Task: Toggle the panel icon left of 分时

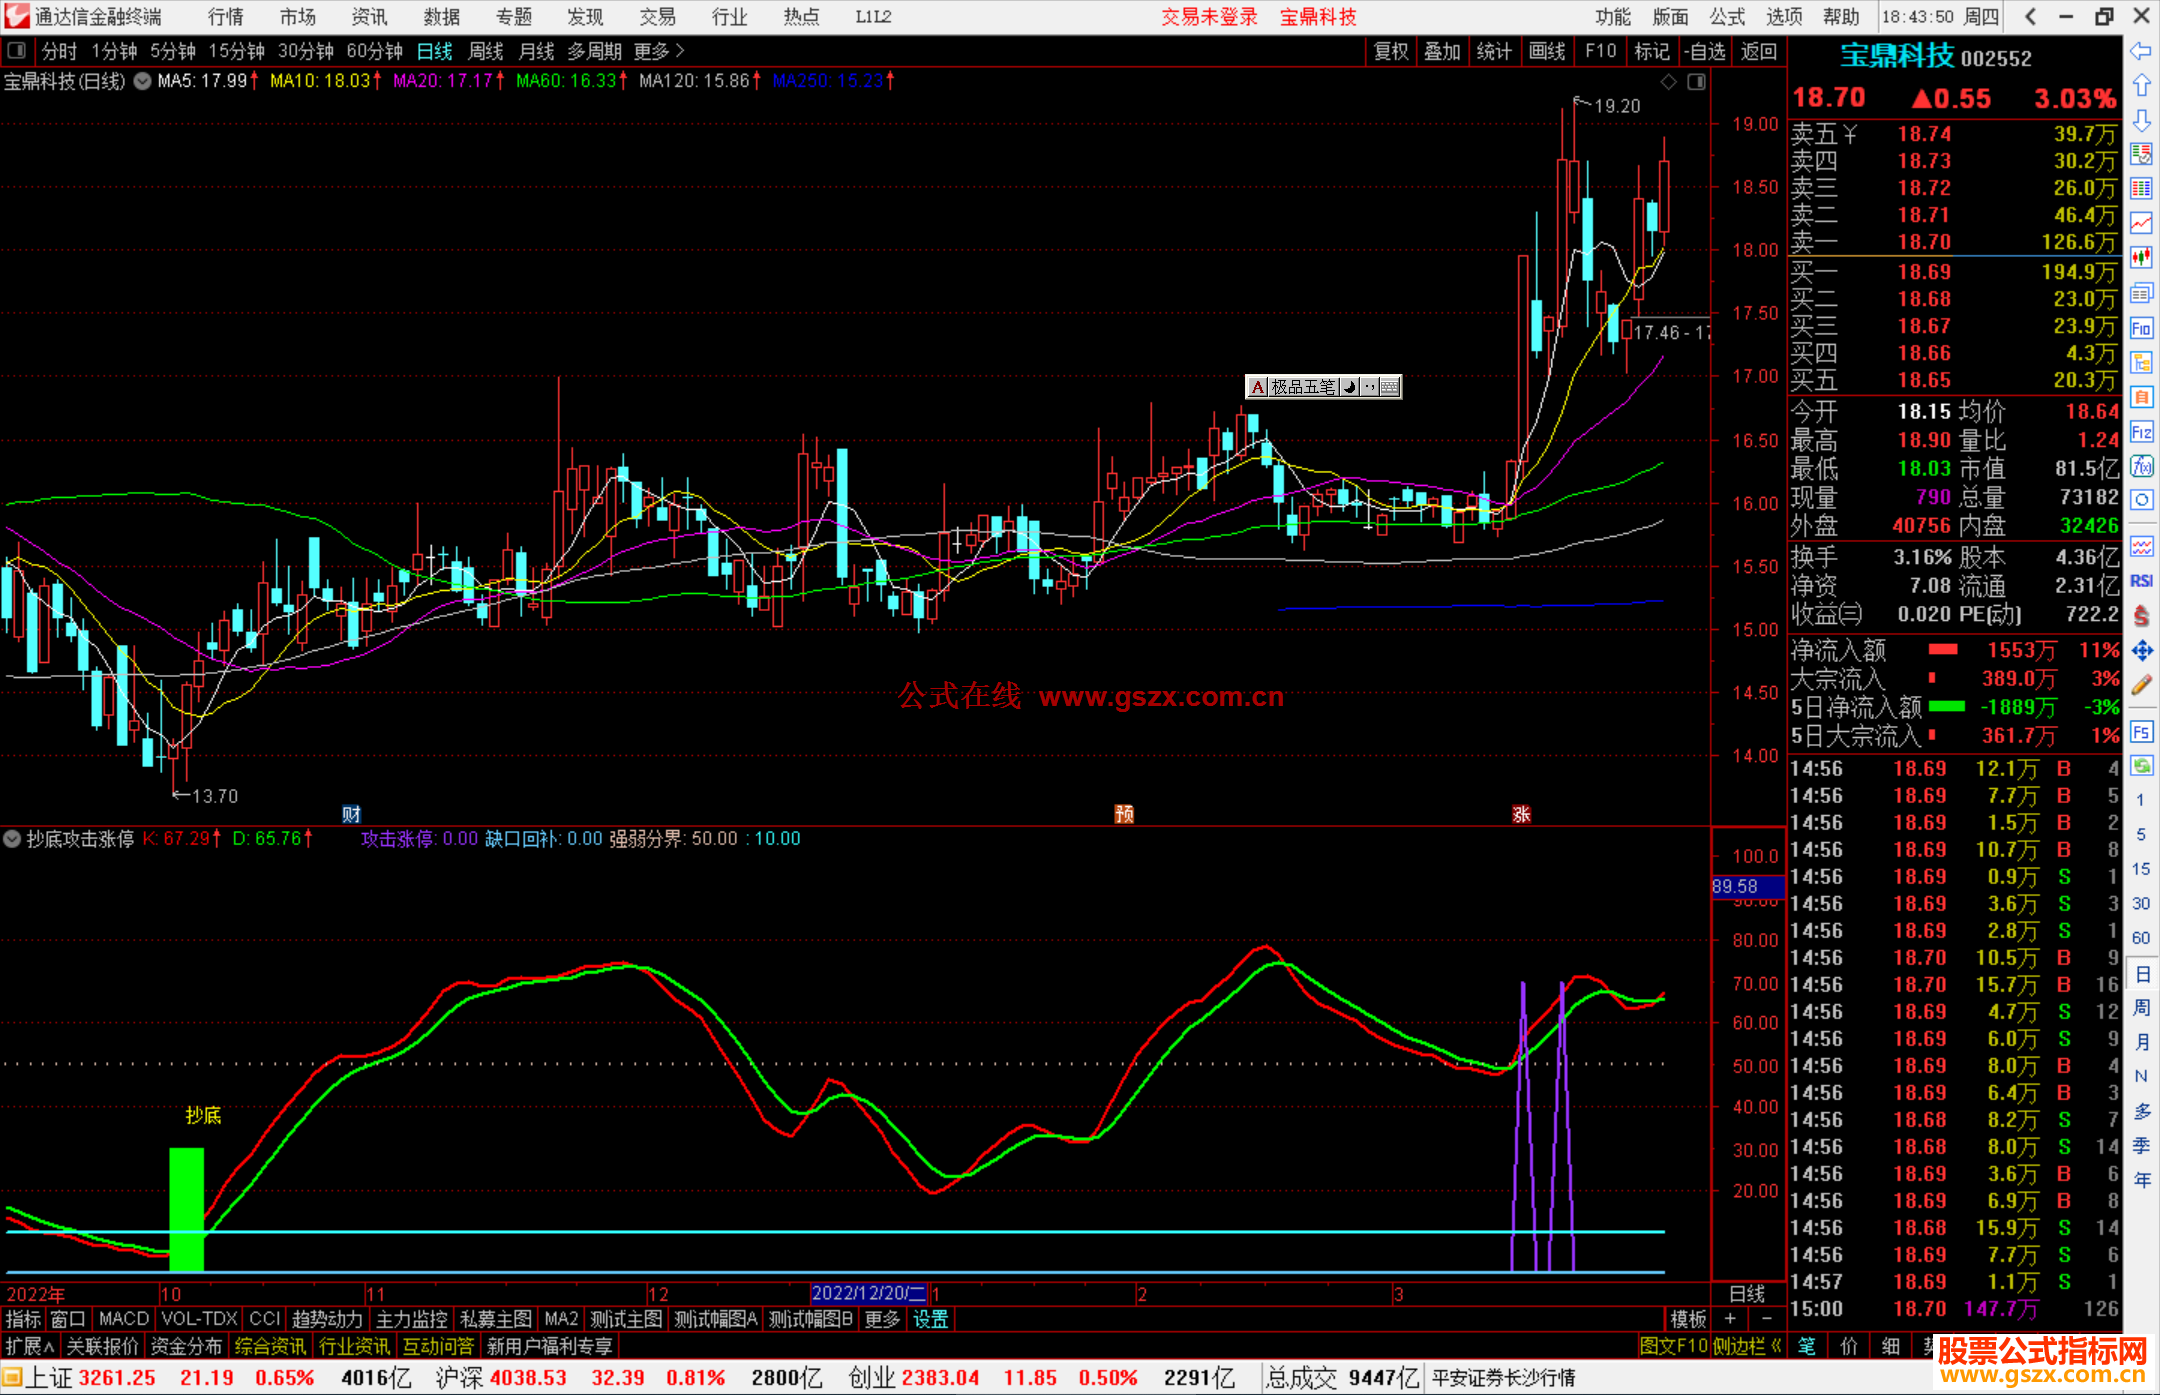Action: pyautogui.click(x=17, y=51)
